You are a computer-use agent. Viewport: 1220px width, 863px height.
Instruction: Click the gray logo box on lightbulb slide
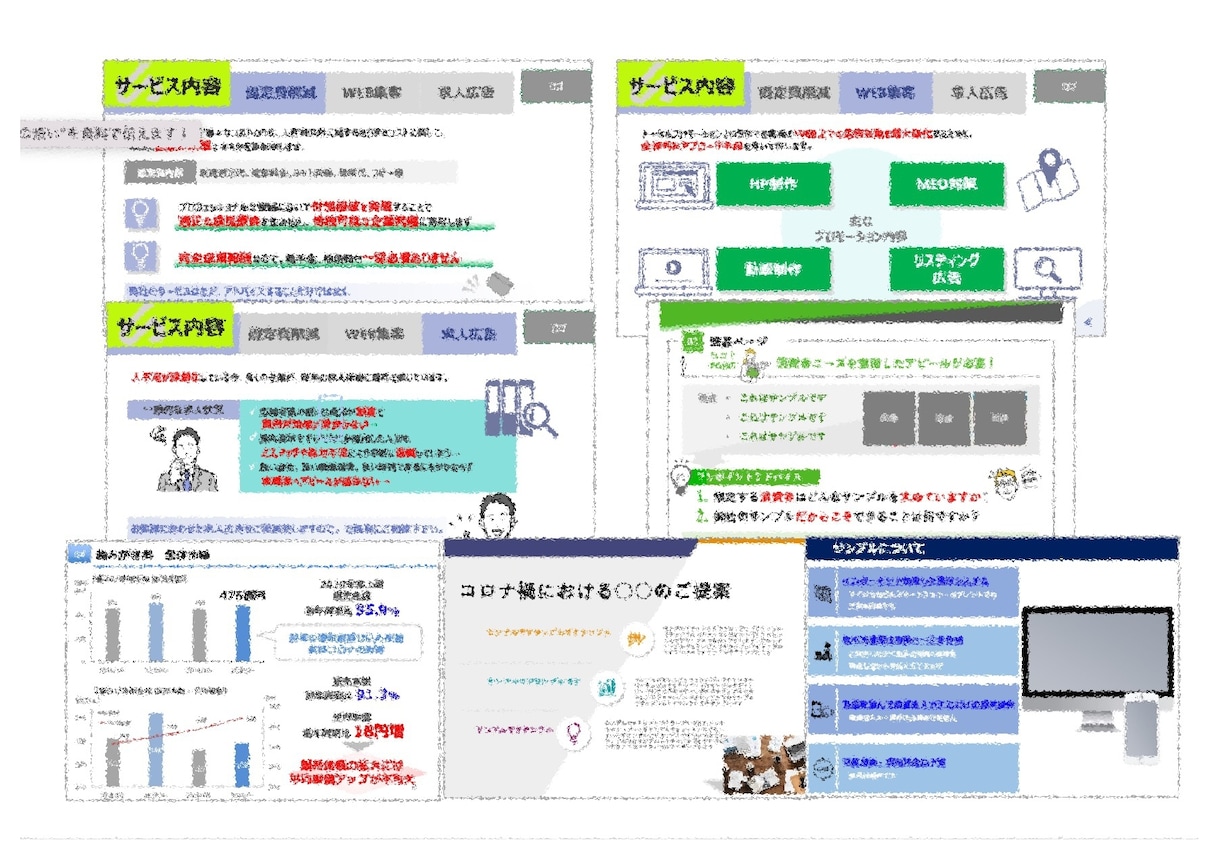pos(556,88)
